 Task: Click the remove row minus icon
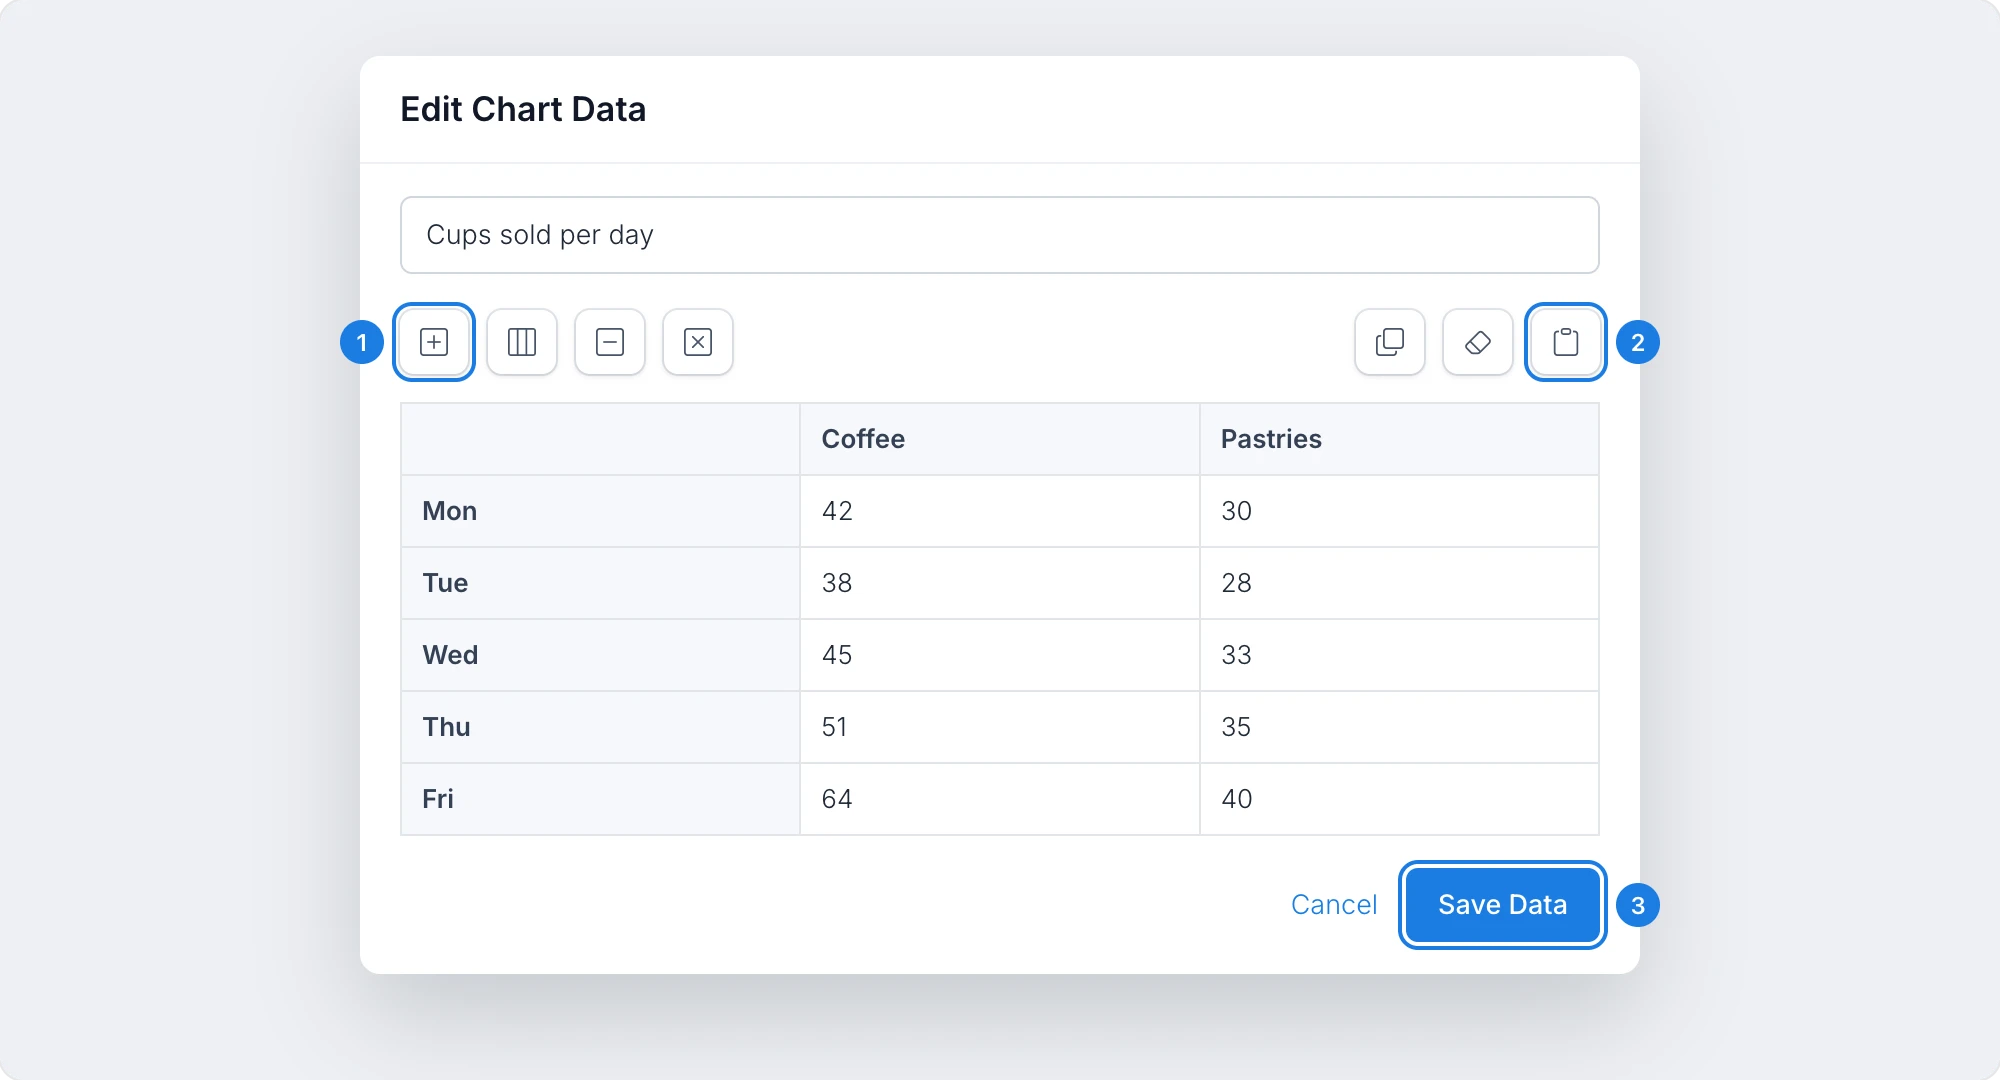click(610, 342)
